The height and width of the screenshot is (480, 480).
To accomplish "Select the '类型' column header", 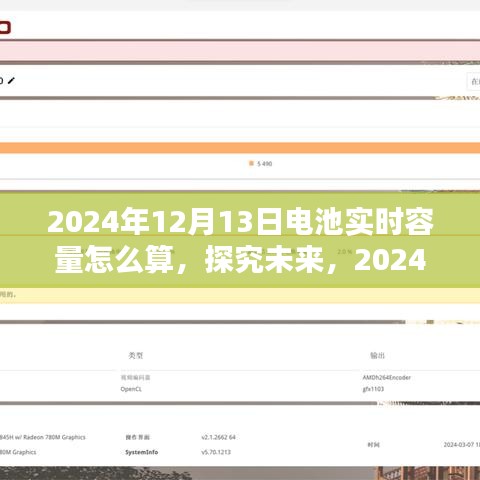I will coord(136,355).
